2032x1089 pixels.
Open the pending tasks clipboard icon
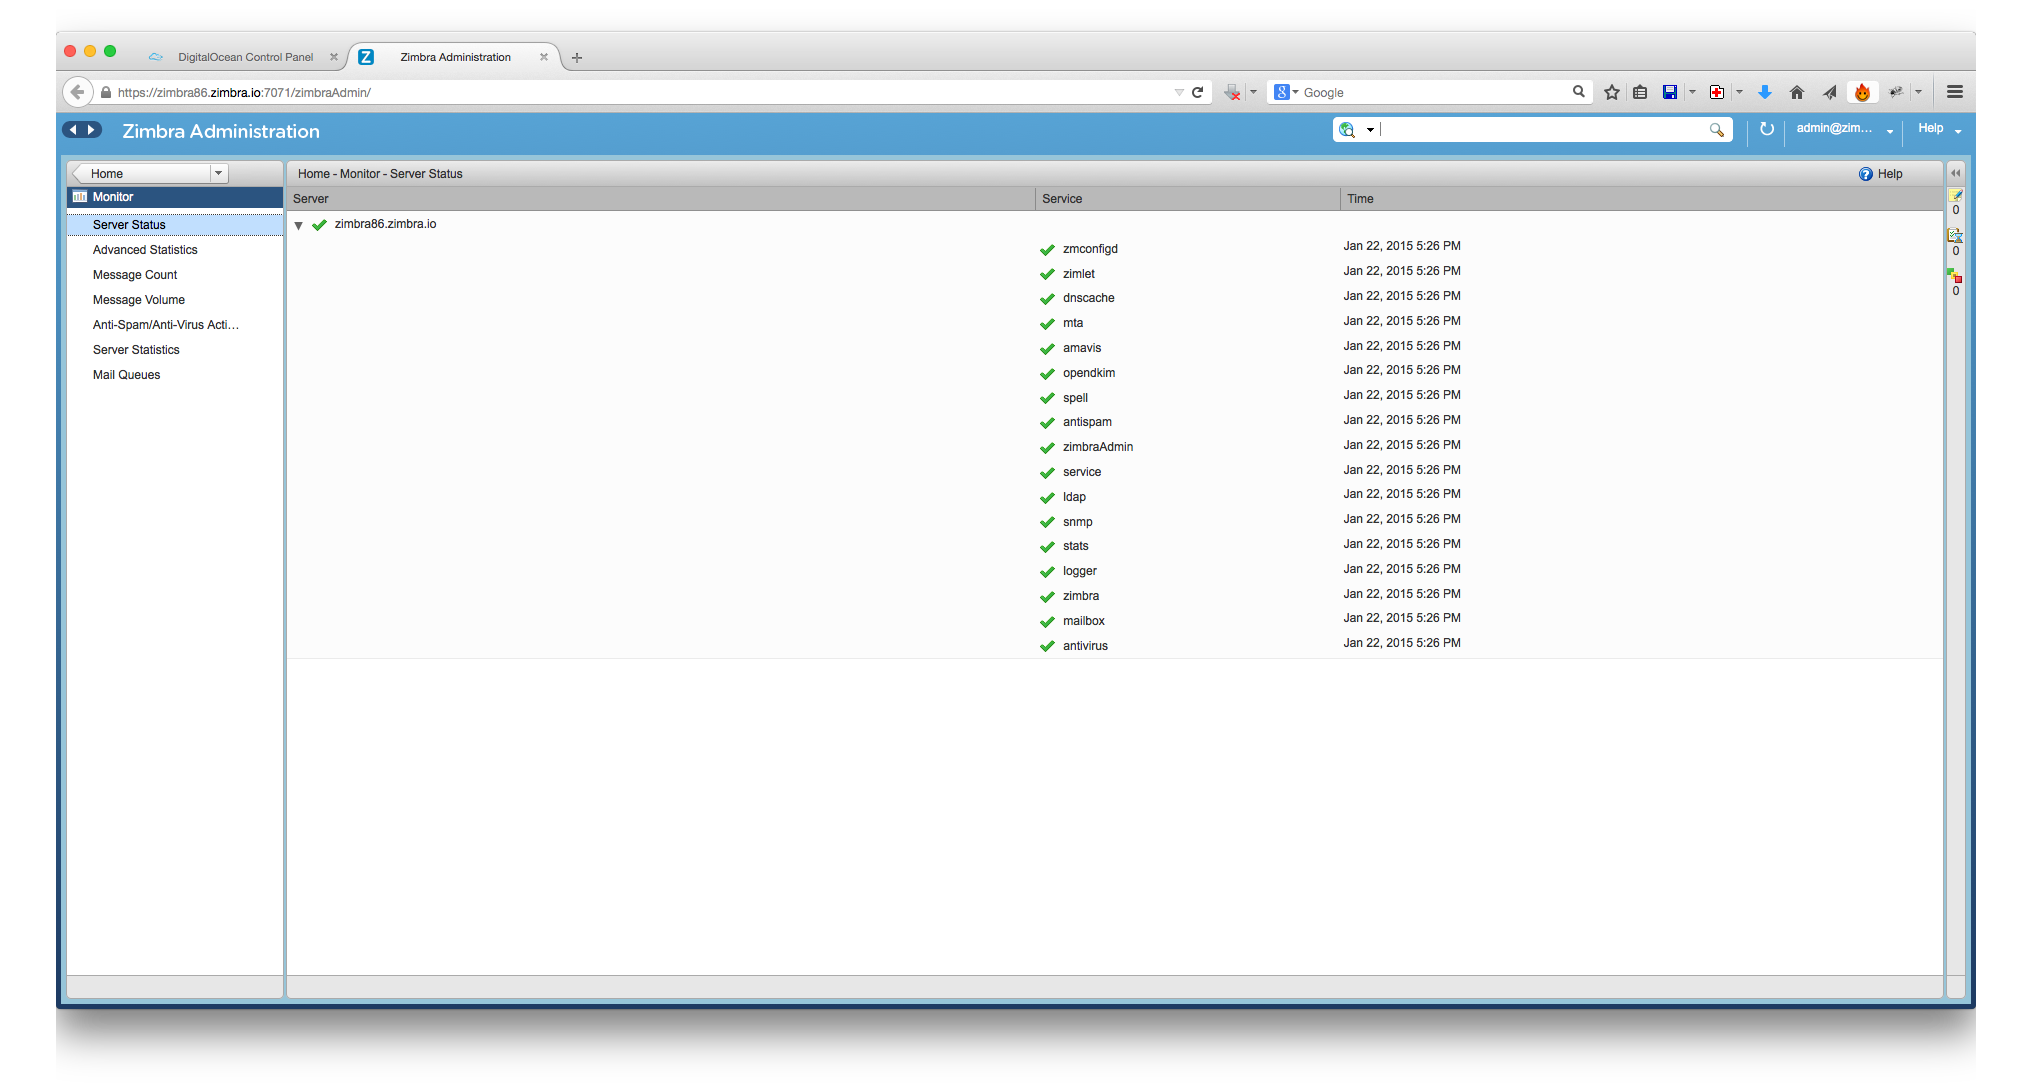pyautogui.click(x=1955, y=235)
